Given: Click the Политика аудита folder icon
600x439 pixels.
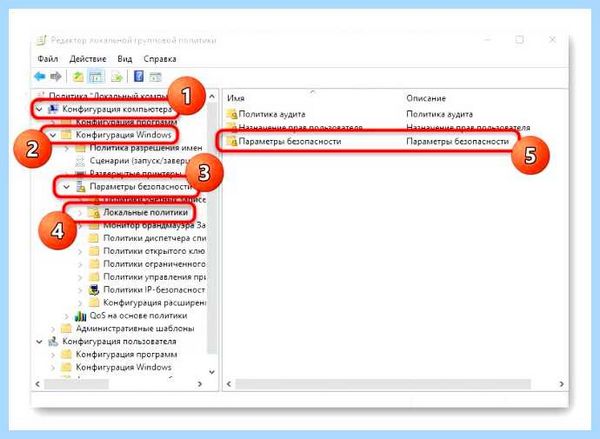Looking at the screenshot, I should (x=232, y=114).
